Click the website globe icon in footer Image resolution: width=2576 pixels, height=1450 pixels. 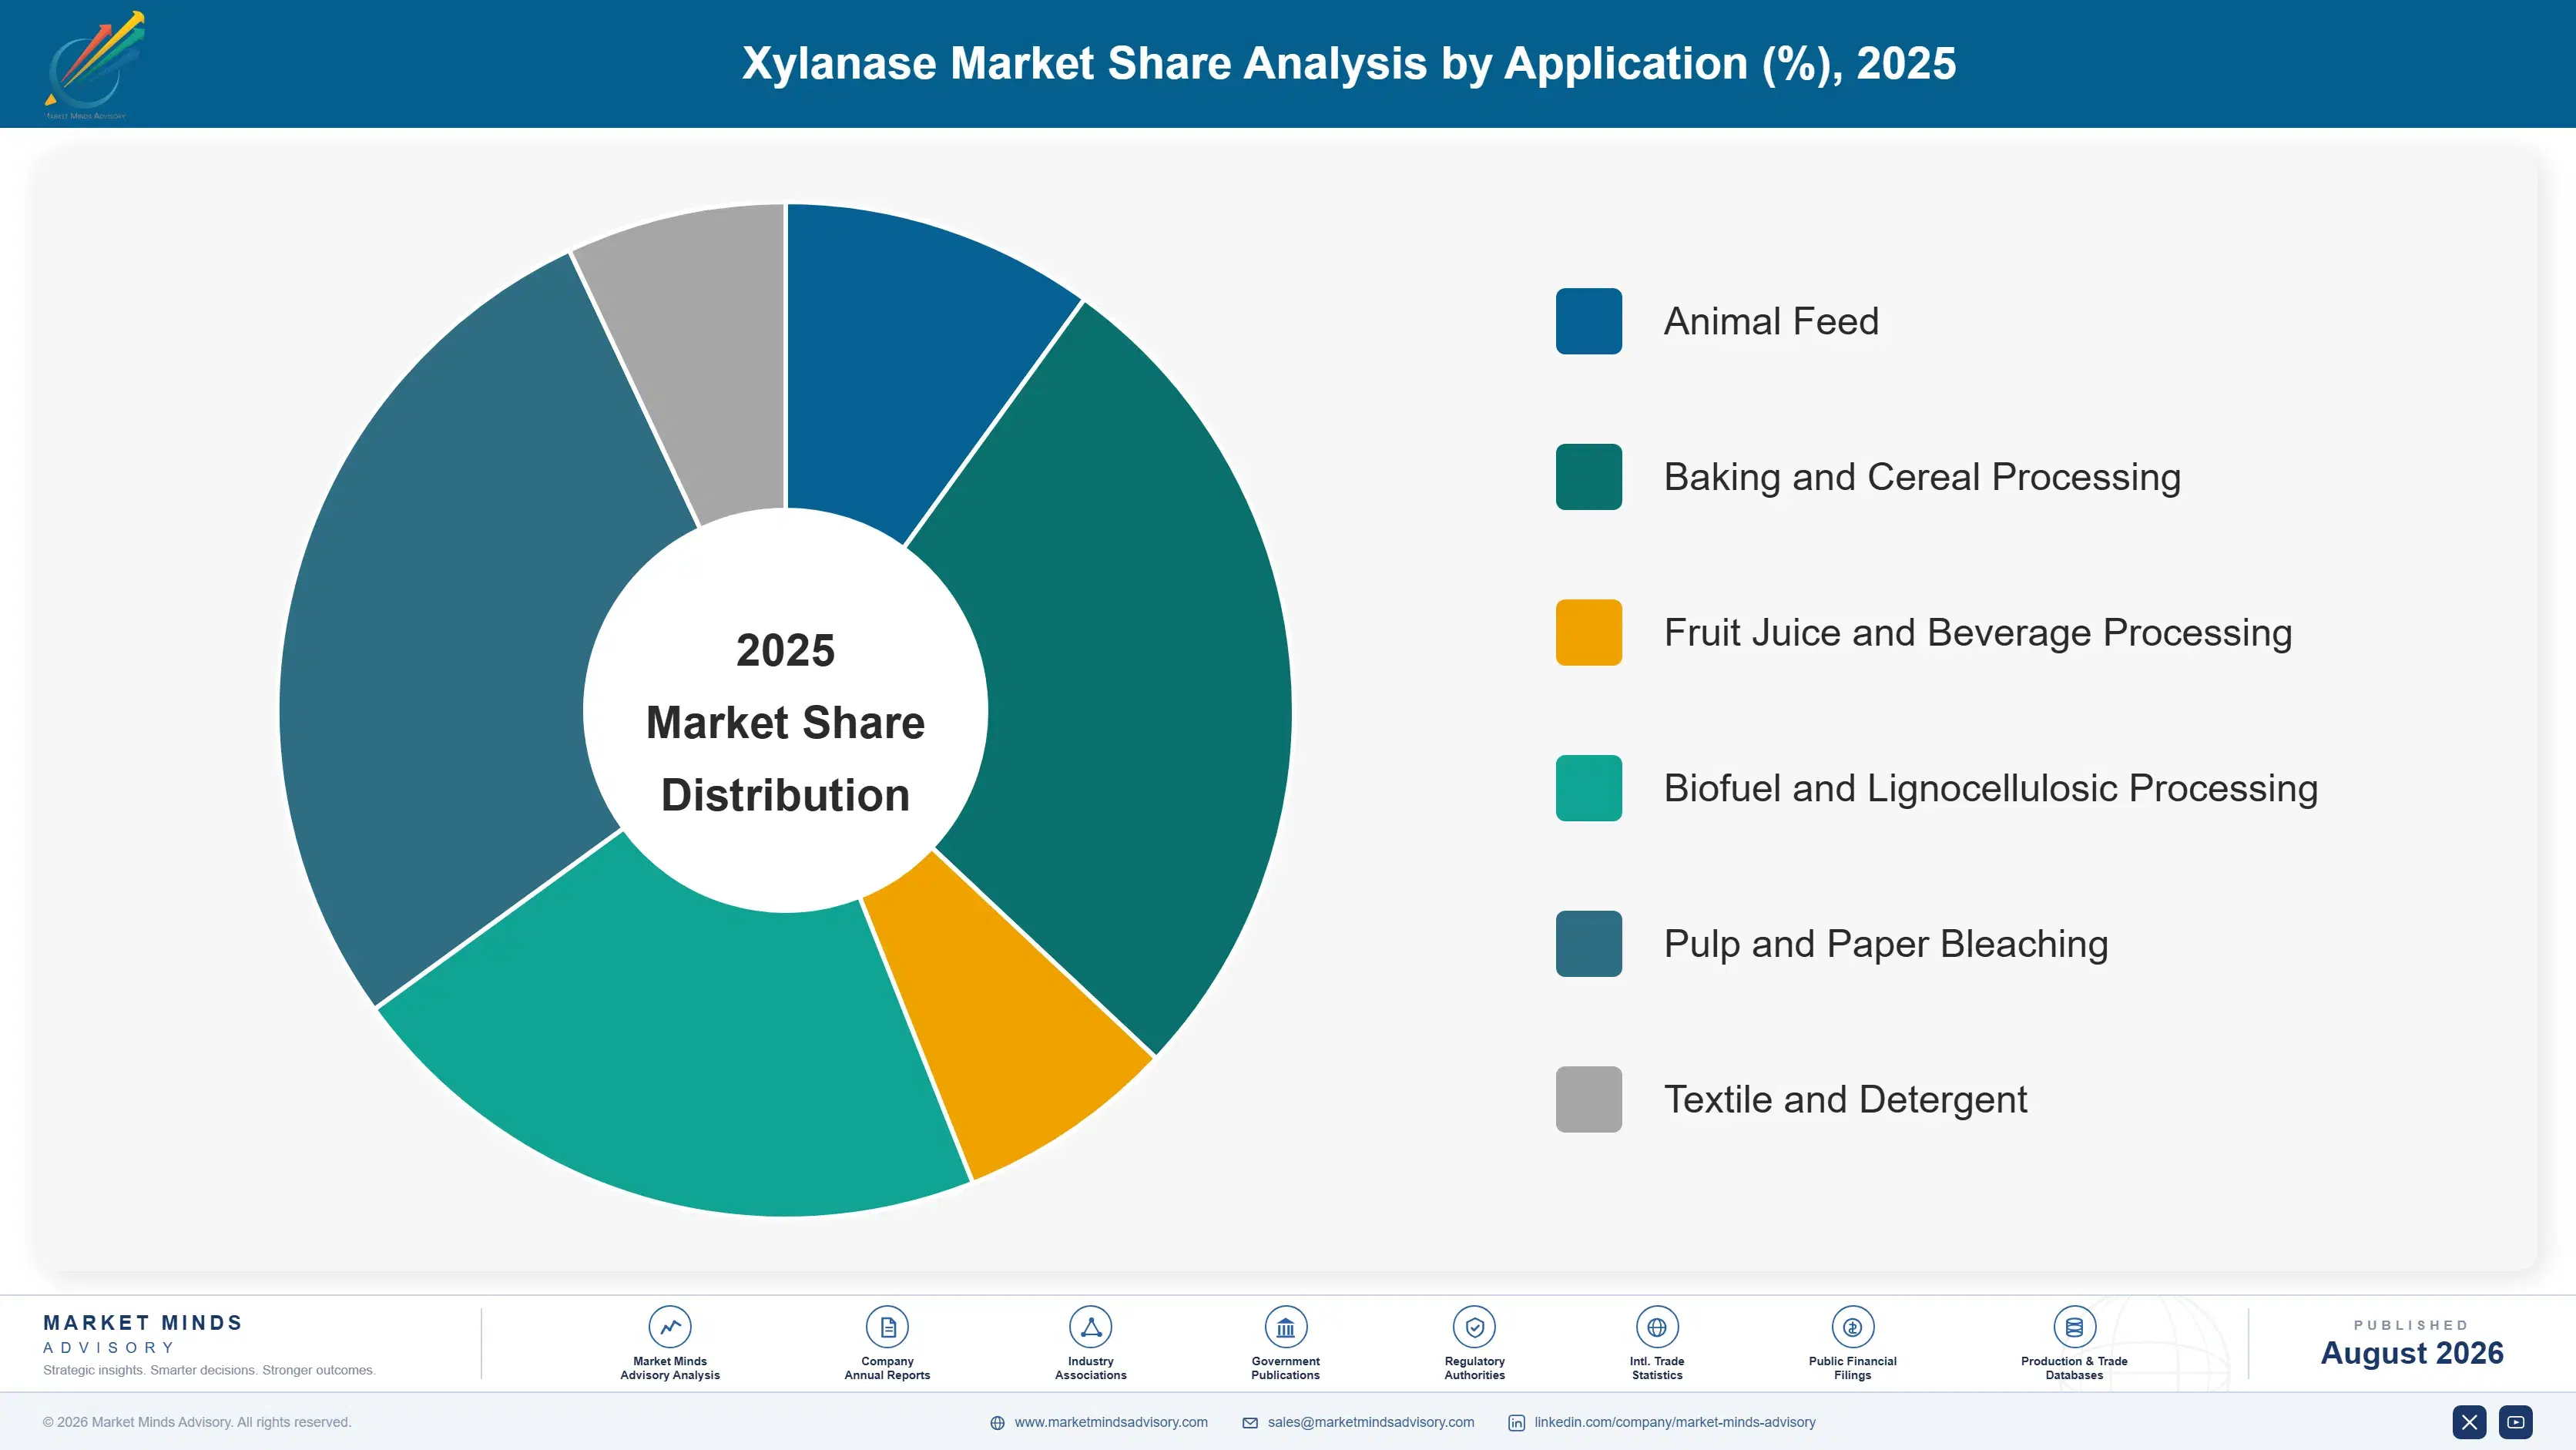coord(997,1423)
